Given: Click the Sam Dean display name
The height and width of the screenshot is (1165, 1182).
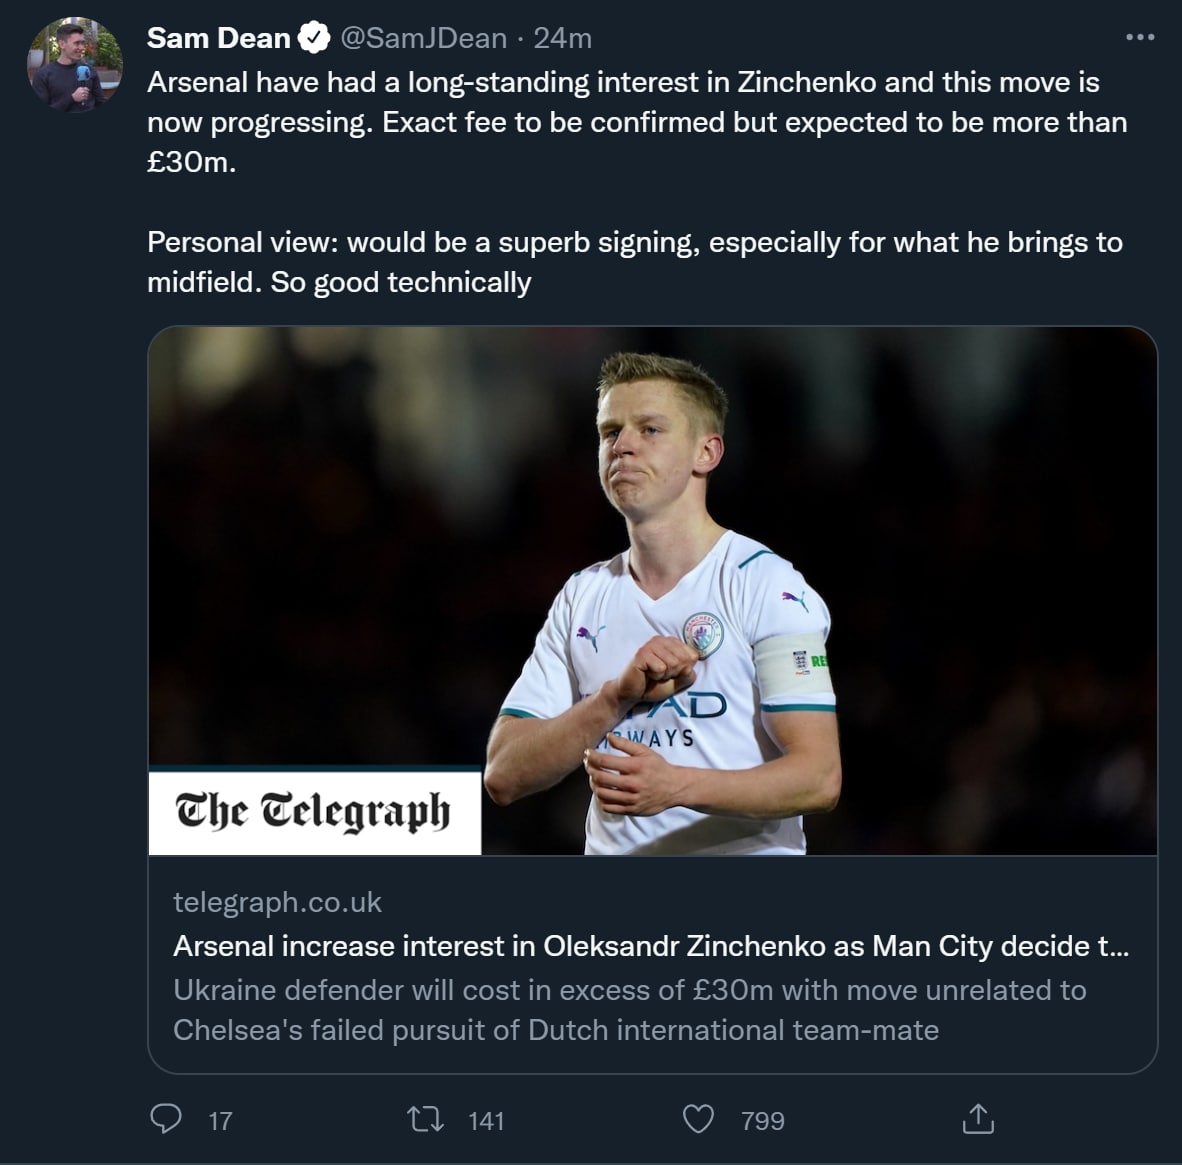Looking at the screenshot, I should click(218, 38).
